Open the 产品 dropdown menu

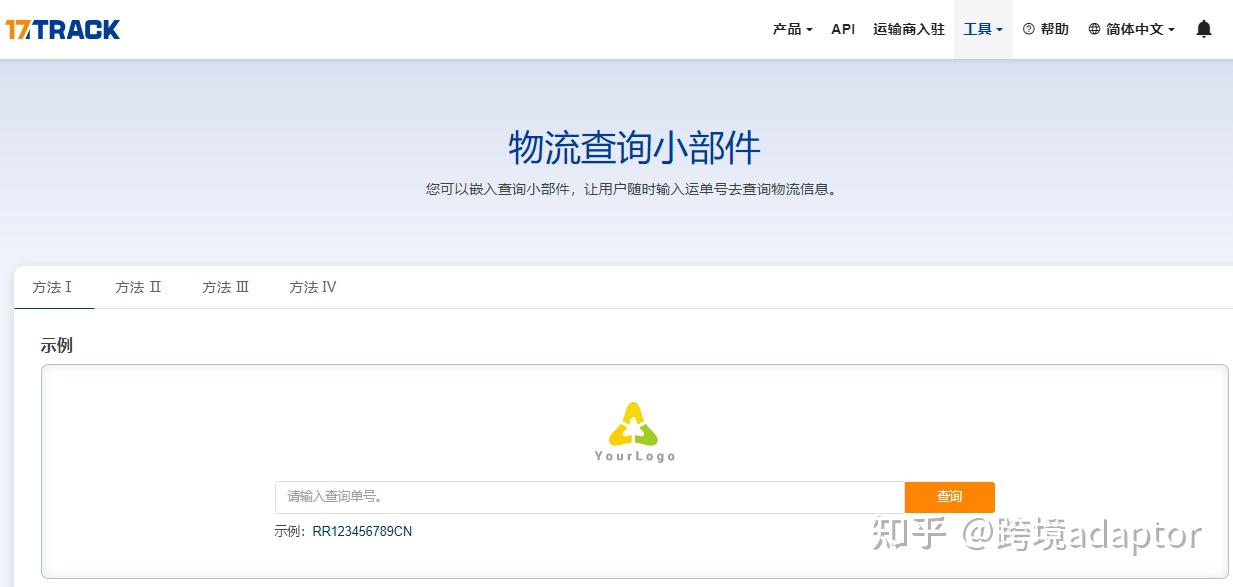(791, 29)
